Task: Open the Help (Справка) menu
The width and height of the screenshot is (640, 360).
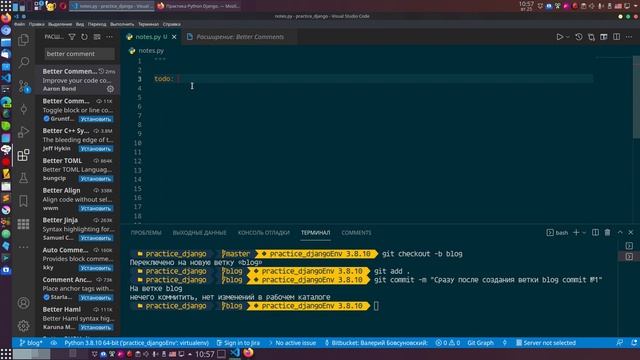Action: [171, 24]
